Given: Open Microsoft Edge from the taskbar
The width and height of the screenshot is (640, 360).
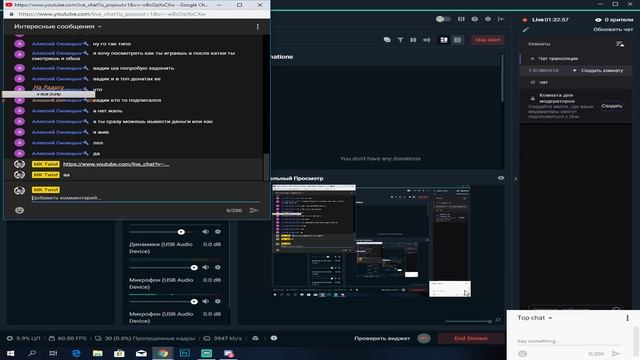Looking at the screenshot, I should 76,353.
